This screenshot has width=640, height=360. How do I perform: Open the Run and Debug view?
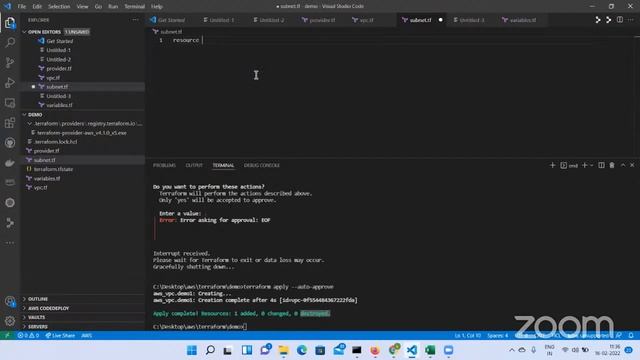(x=10, y=82)
